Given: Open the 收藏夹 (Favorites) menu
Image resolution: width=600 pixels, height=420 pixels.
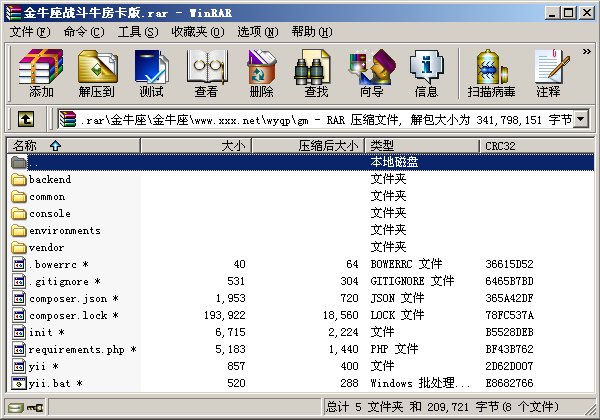Looking at the screenshot, I should (190, 32).
